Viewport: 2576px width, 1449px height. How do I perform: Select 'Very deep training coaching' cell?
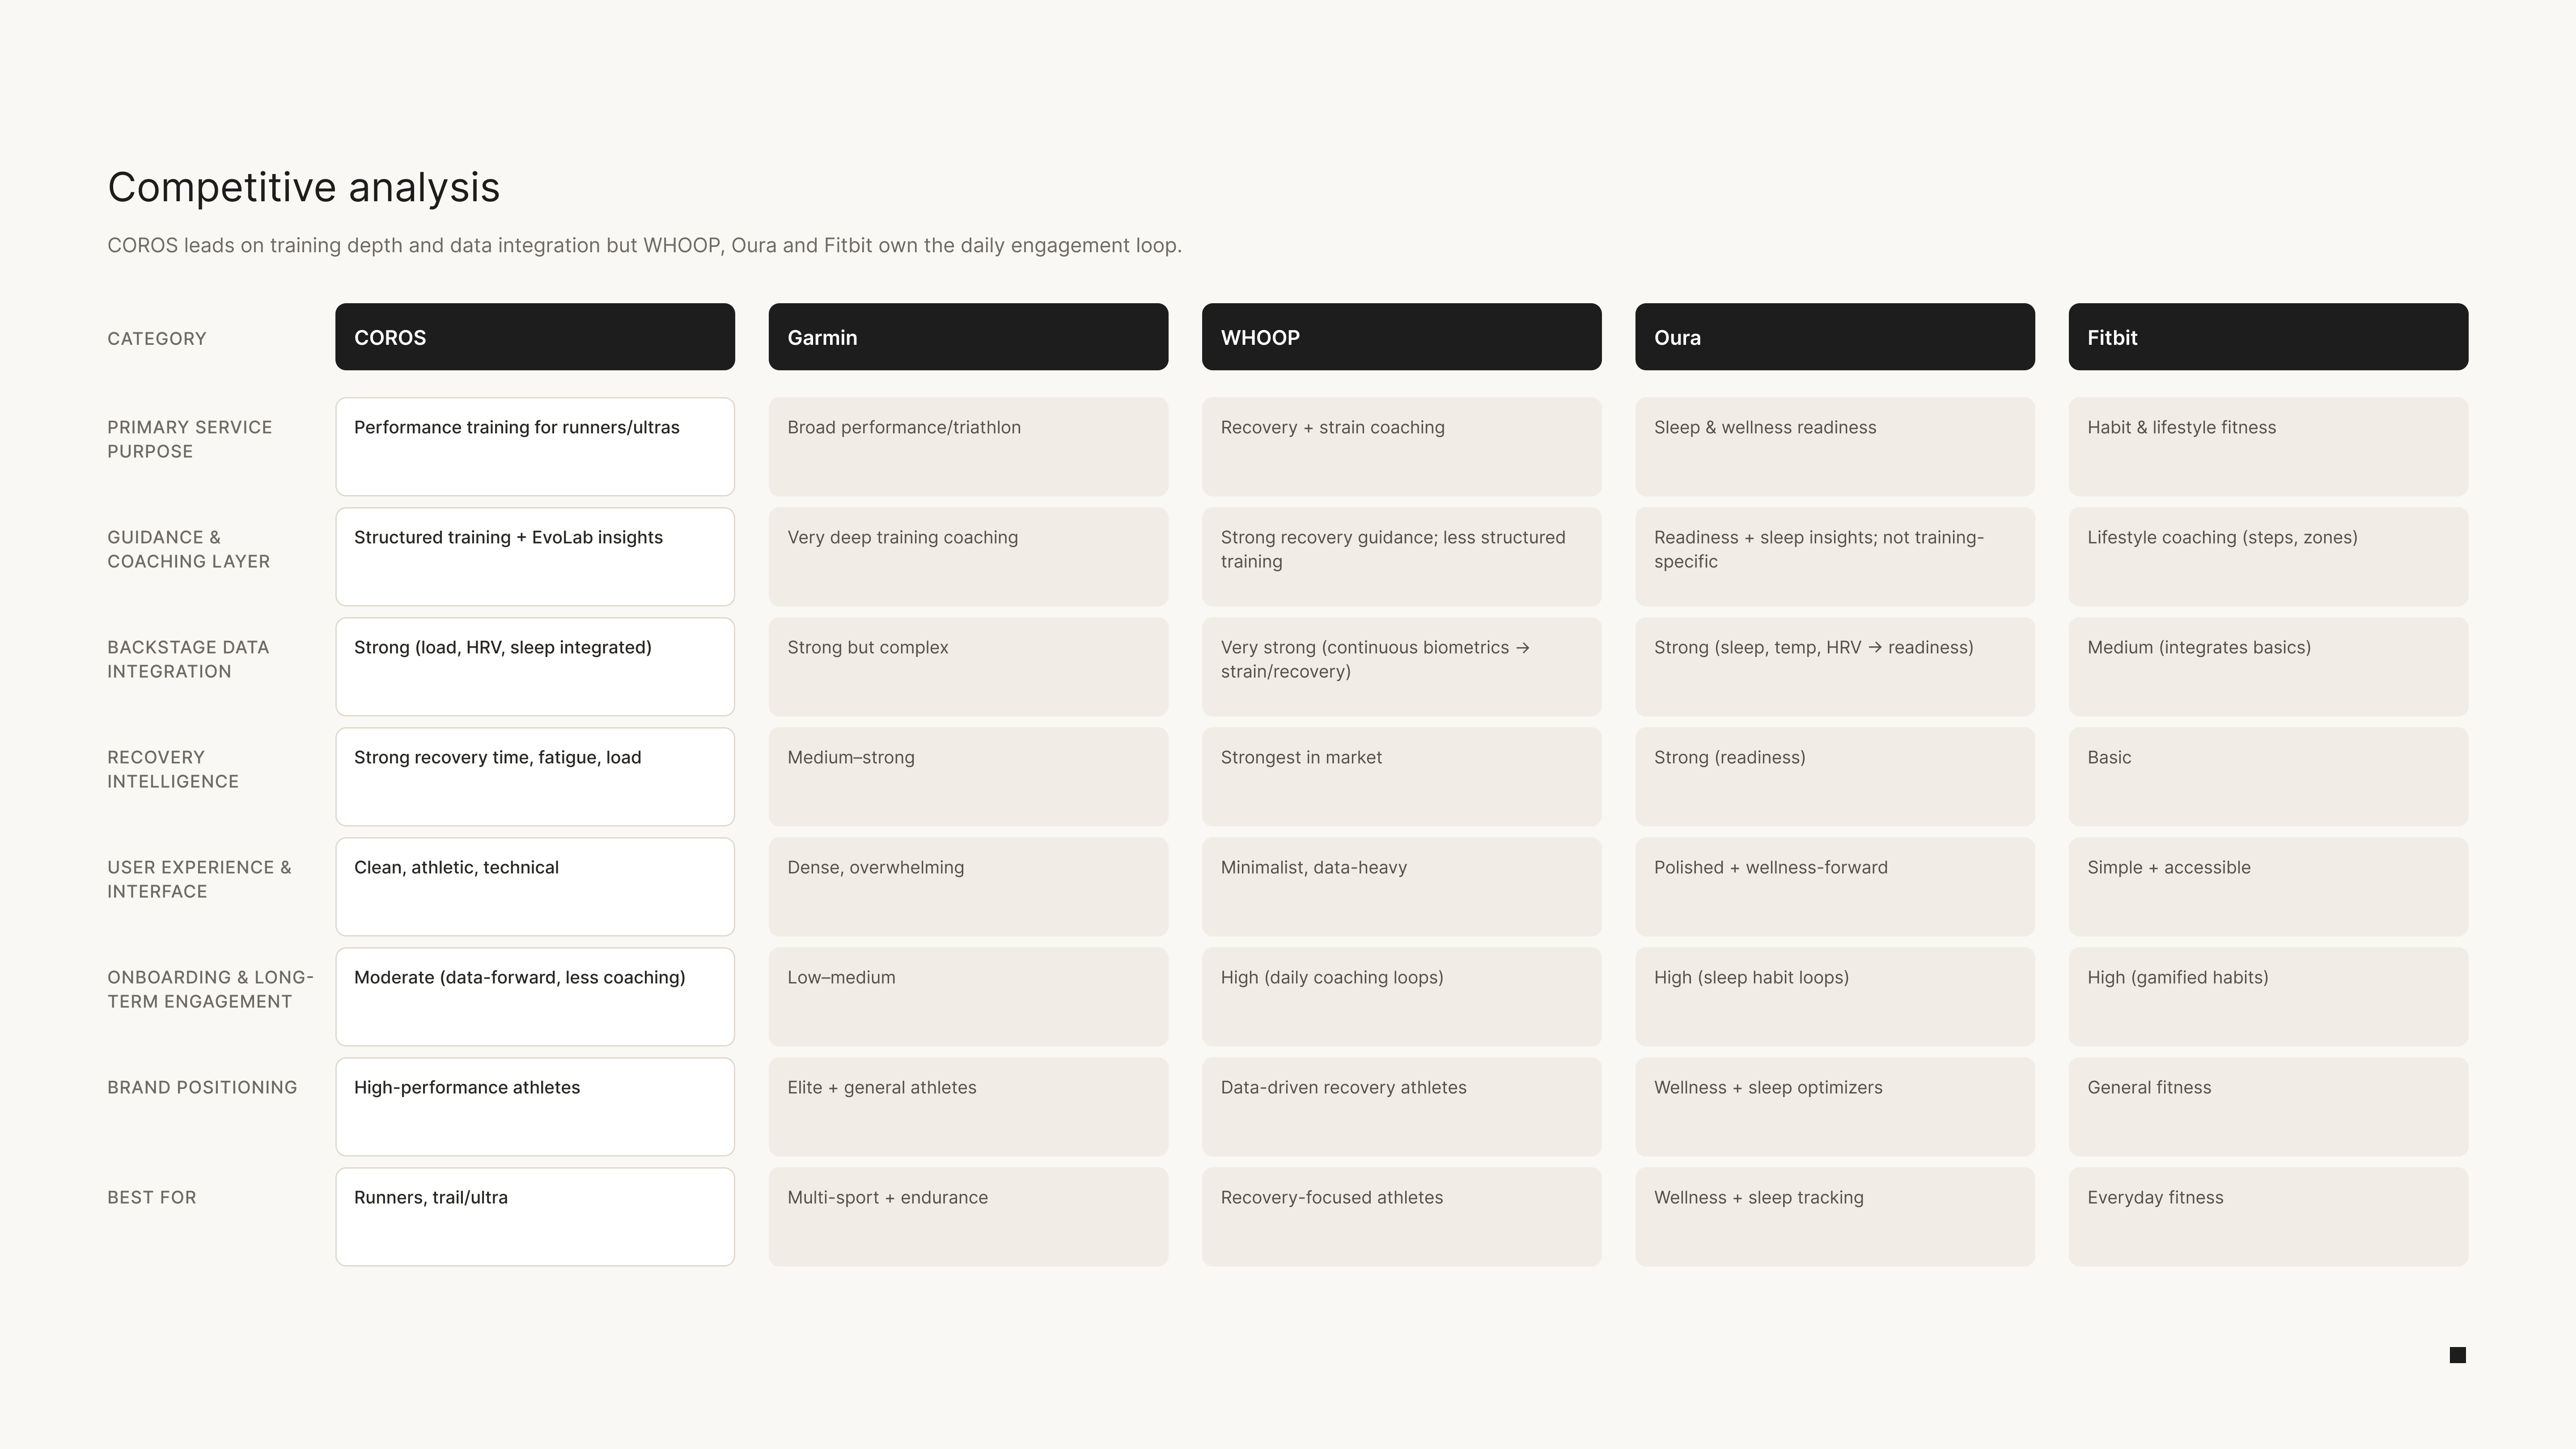click(x=968, y=557)
